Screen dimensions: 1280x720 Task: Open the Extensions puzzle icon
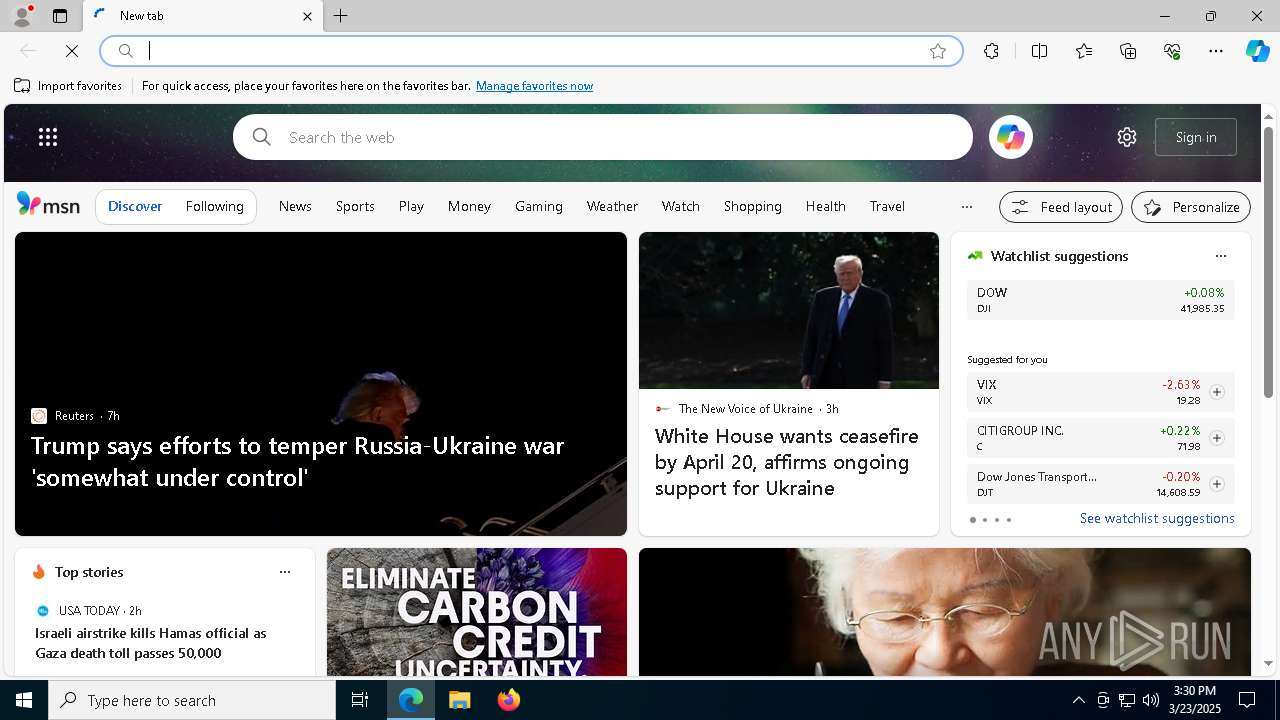[991, 51]
